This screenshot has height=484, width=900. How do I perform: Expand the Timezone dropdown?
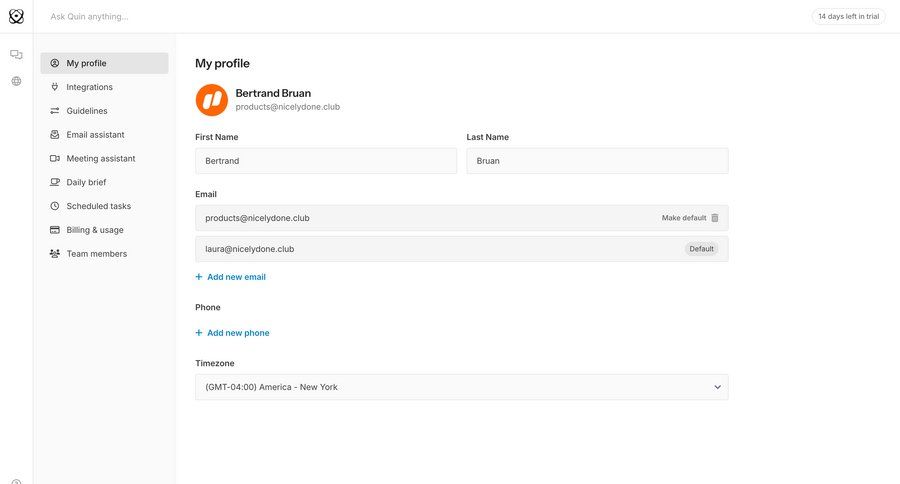(461, 387)
